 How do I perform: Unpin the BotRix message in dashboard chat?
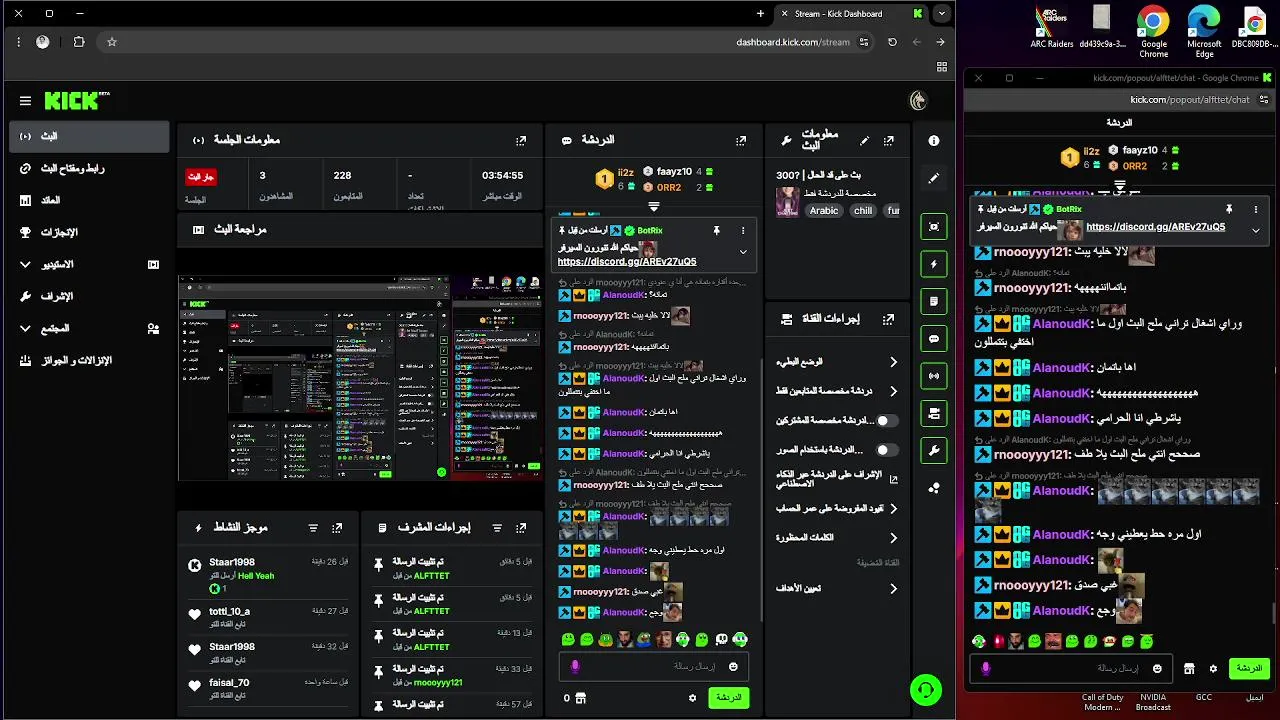(716, 230)
